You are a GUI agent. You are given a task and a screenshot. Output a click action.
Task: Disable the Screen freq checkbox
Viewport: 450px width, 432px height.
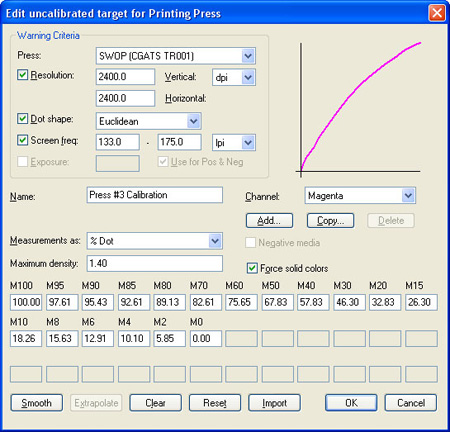[22, 140]
